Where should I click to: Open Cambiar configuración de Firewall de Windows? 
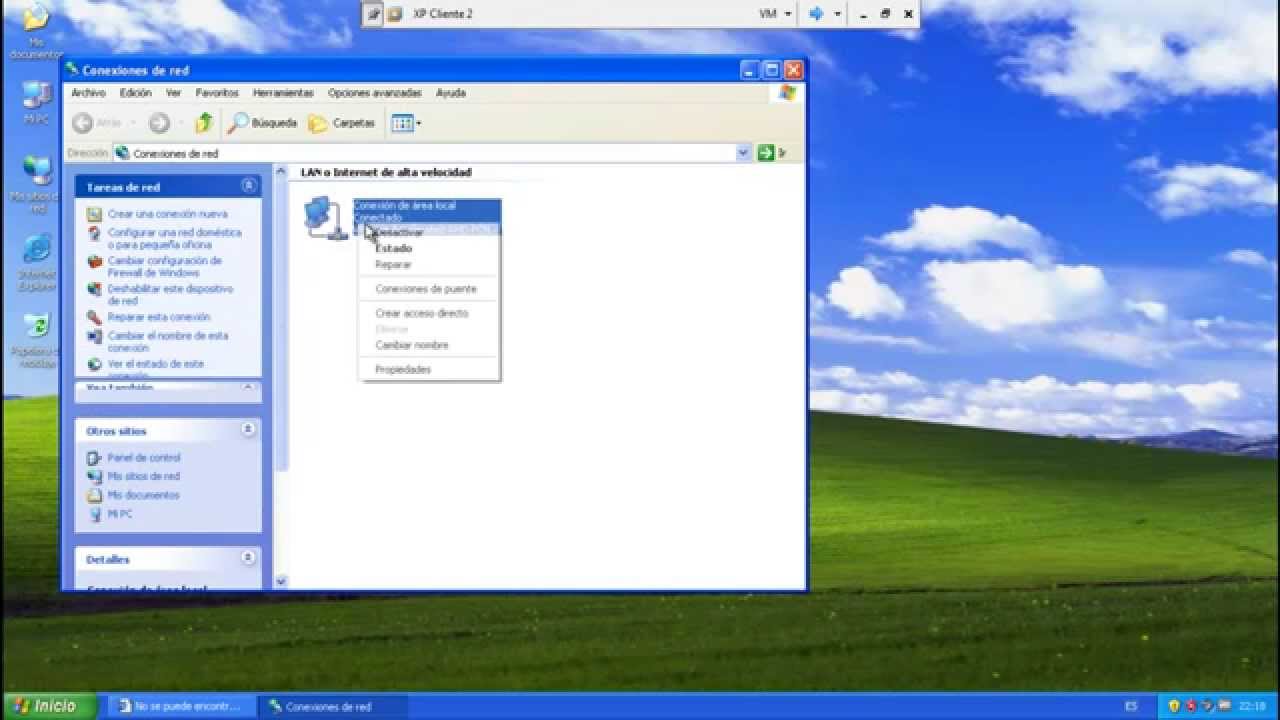(x=164, y=266)
